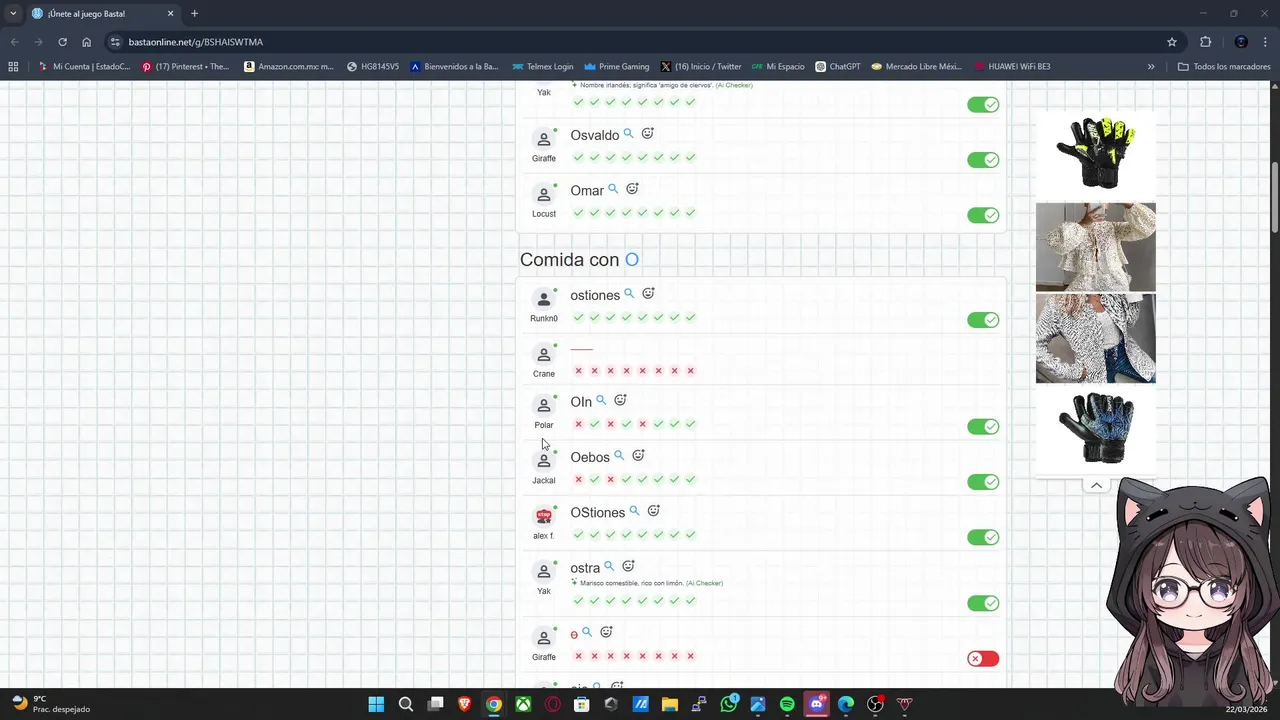Open the Xbox app in the taskbar
This screenshot has width=1280, height=720.
523,704
